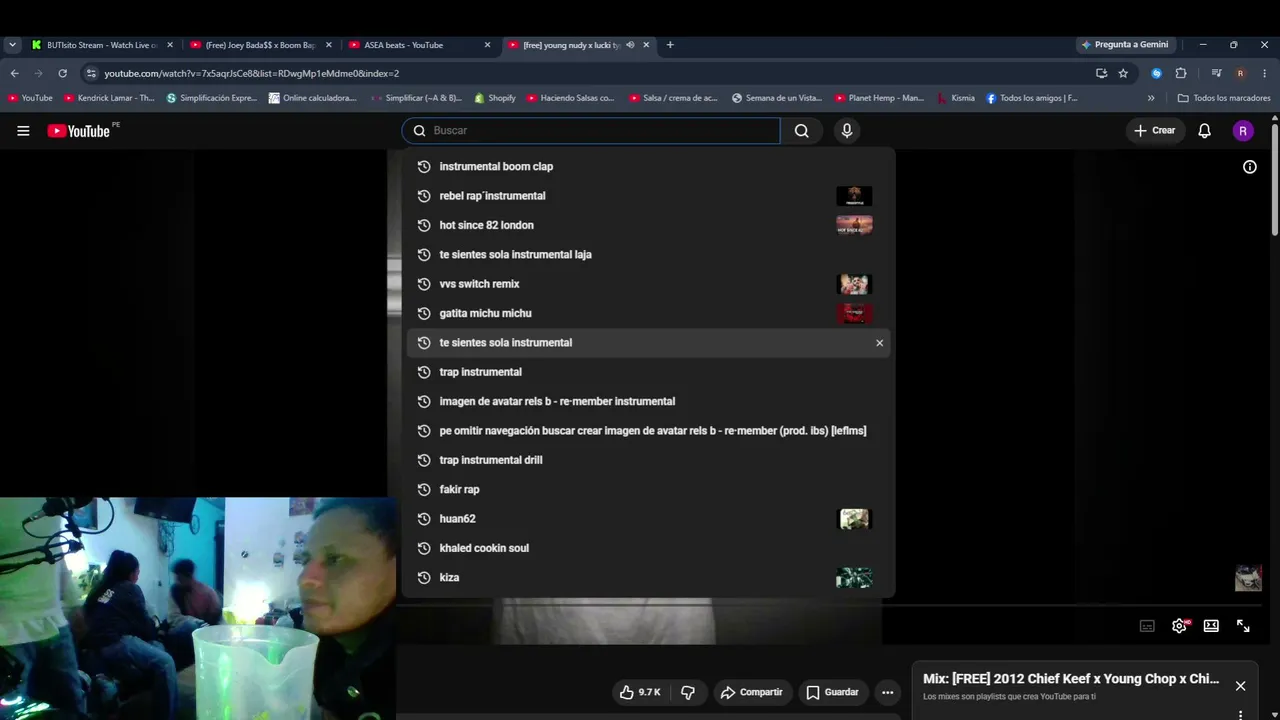Image resolution: width=1280 pixels, height=720 pixels.
Task: Click the Guardar button
Action: click(x=832, y=692)
